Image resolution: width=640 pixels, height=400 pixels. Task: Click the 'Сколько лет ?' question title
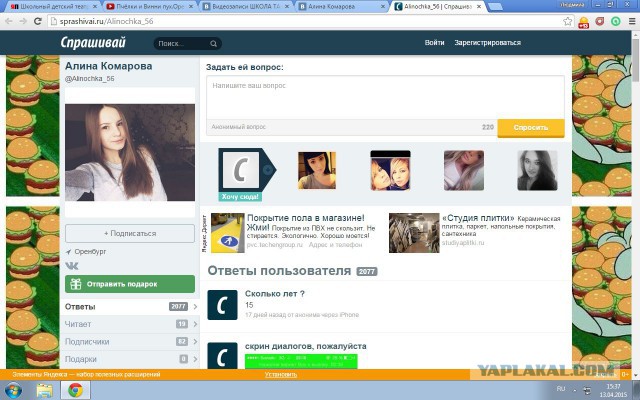(275, 293)
